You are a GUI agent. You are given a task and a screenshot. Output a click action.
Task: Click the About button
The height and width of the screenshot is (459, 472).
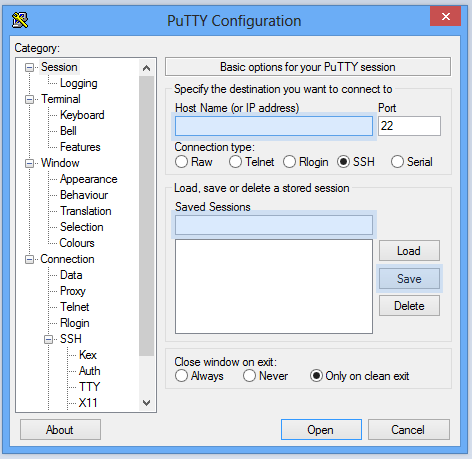click(x=60, y=430)
